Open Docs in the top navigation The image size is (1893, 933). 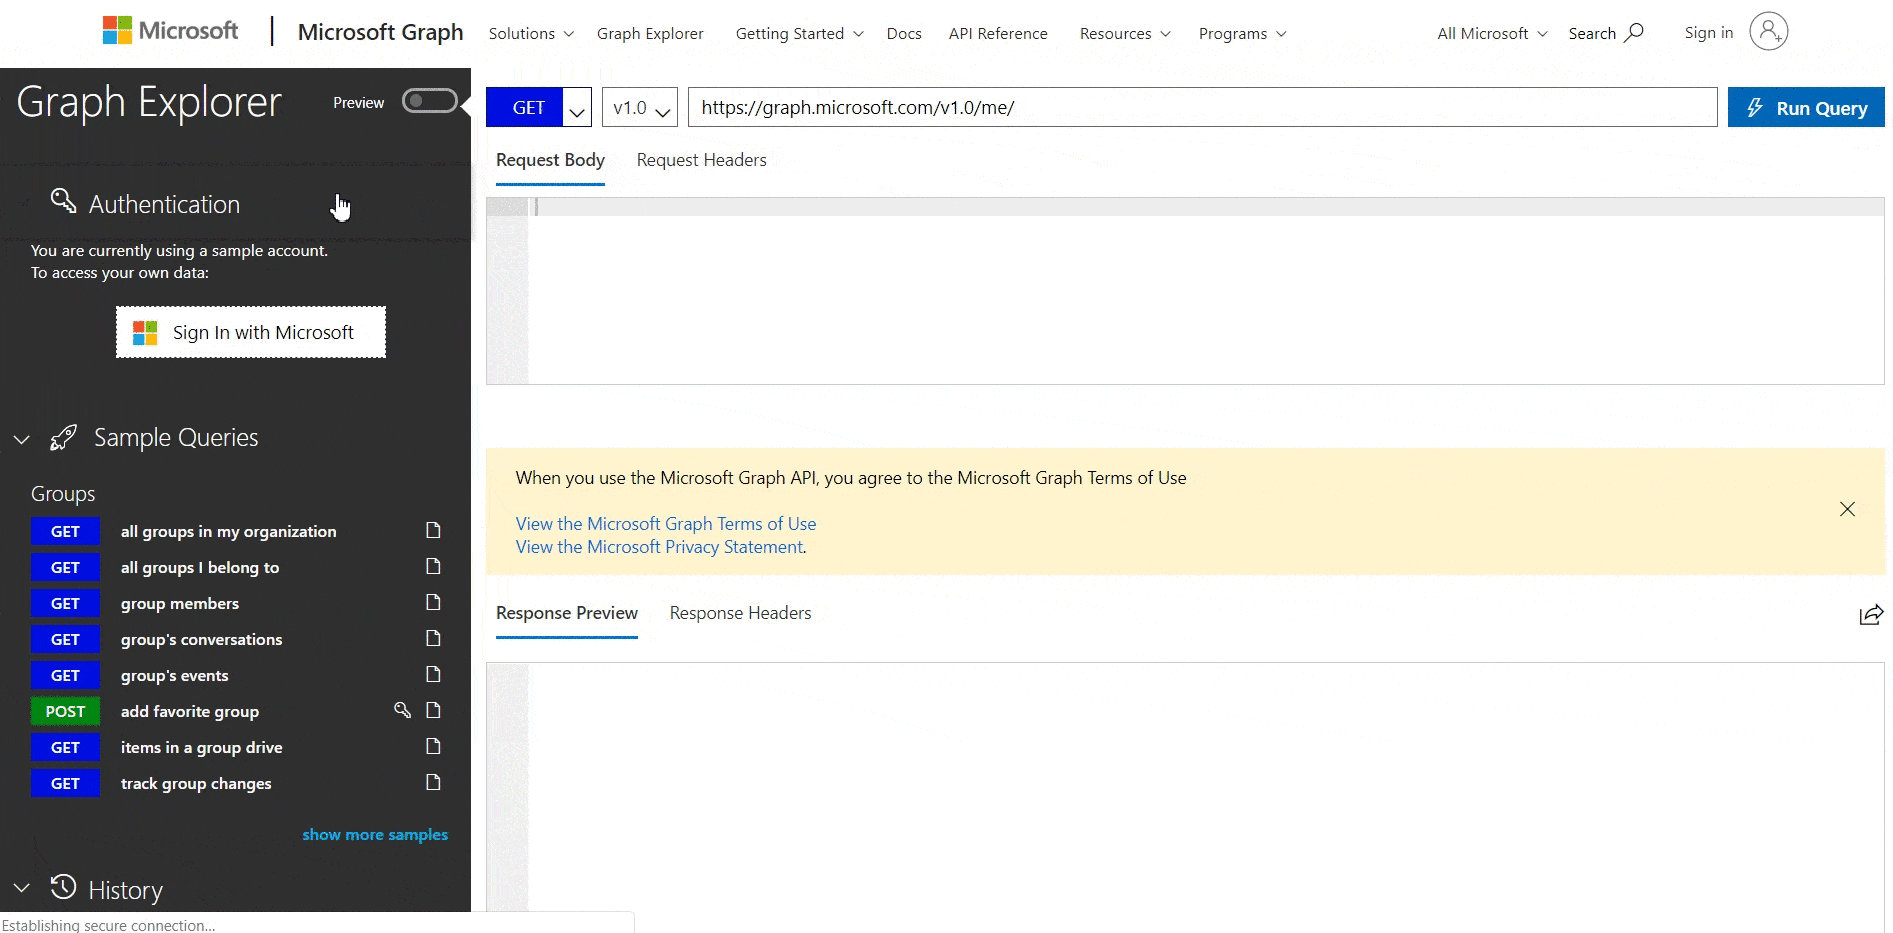904,34
